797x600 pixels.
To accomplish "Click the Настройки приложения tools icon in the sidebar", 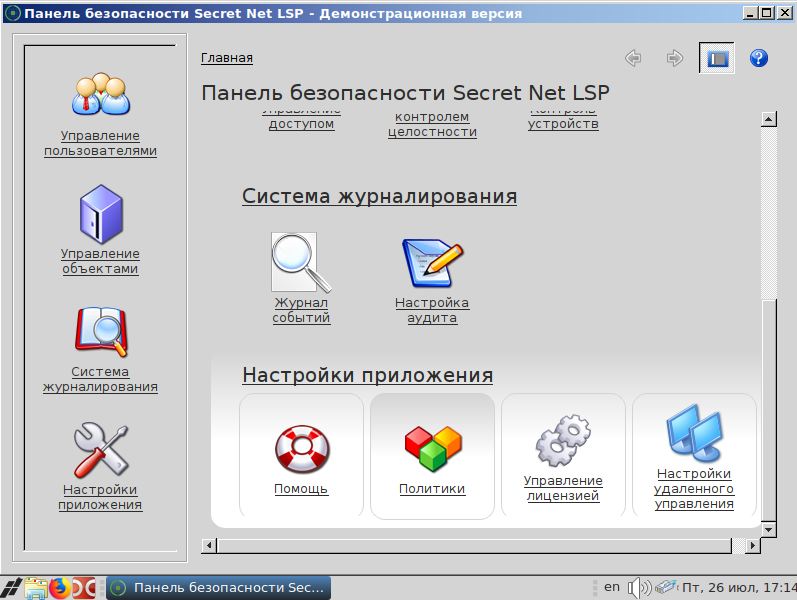I will coord(101,450).
